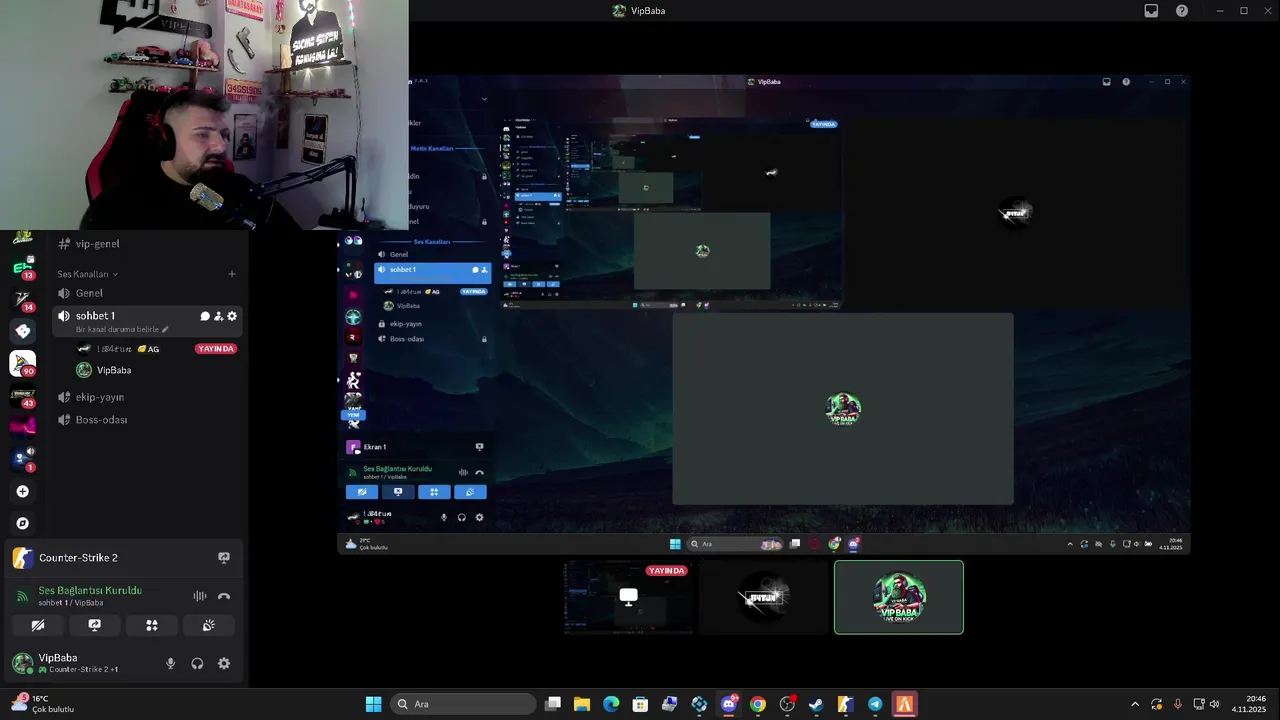This screenshot has width=1280, height=720.
Task: Open Discord help question mark icon
Action: pyautogui.click(x=1182, y=11)
